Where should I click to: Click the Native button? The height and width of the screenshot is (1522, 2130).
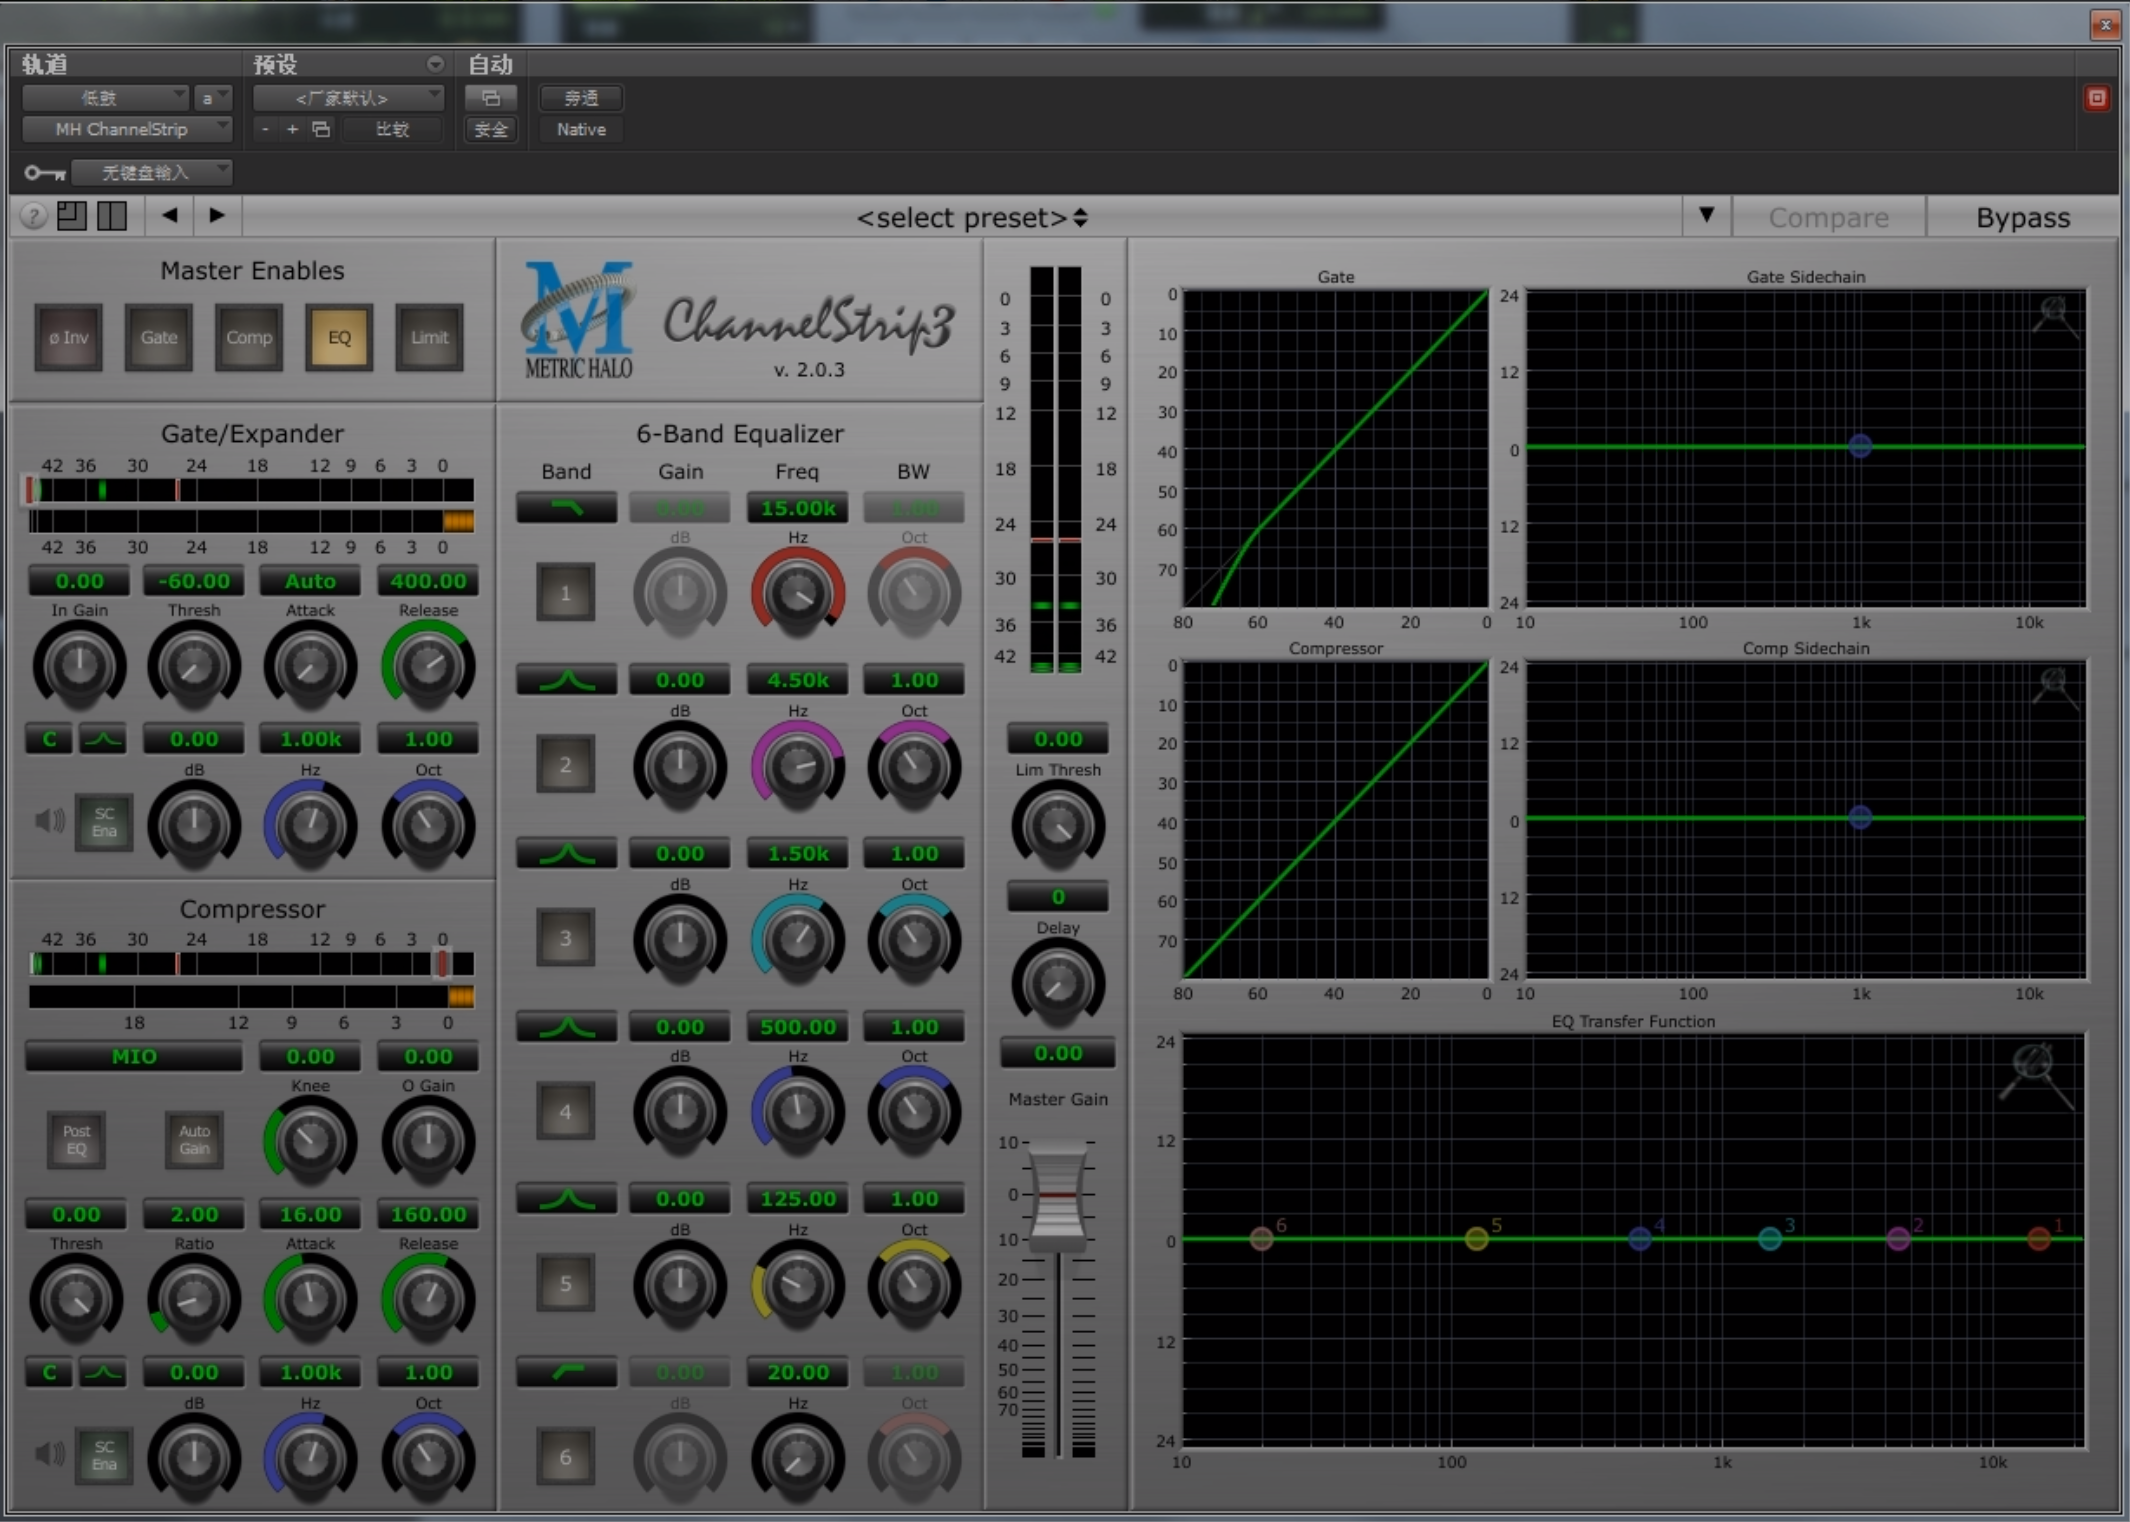(x=581, y=129)
